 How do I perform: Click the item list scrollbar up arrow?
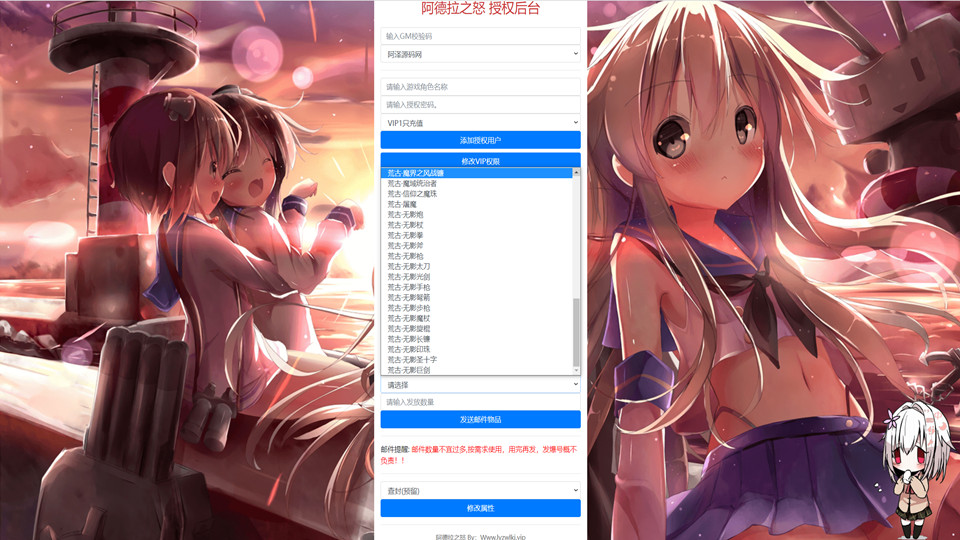[x=576, y=173]
